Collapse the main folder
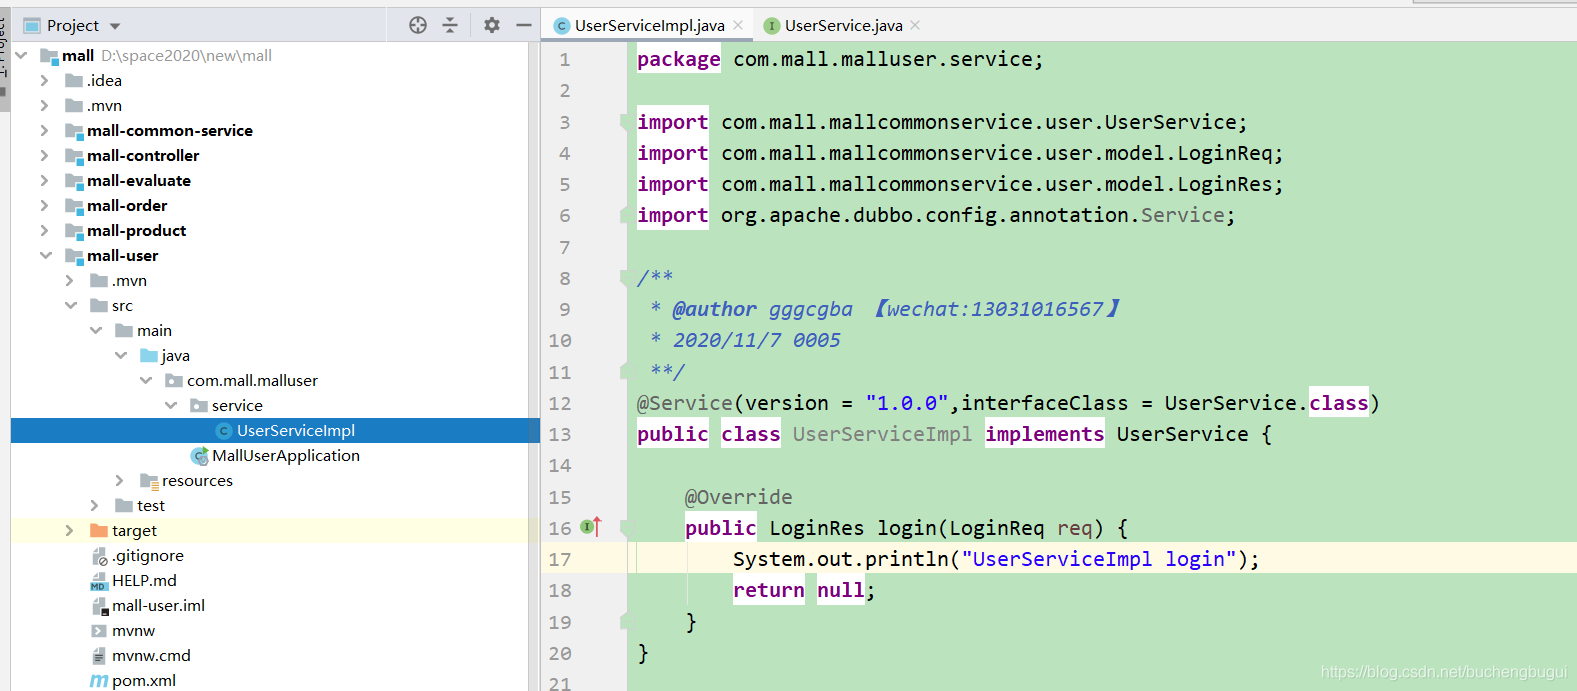Image resolution: width=1577 pixels, height=691 pixels. 95,330
